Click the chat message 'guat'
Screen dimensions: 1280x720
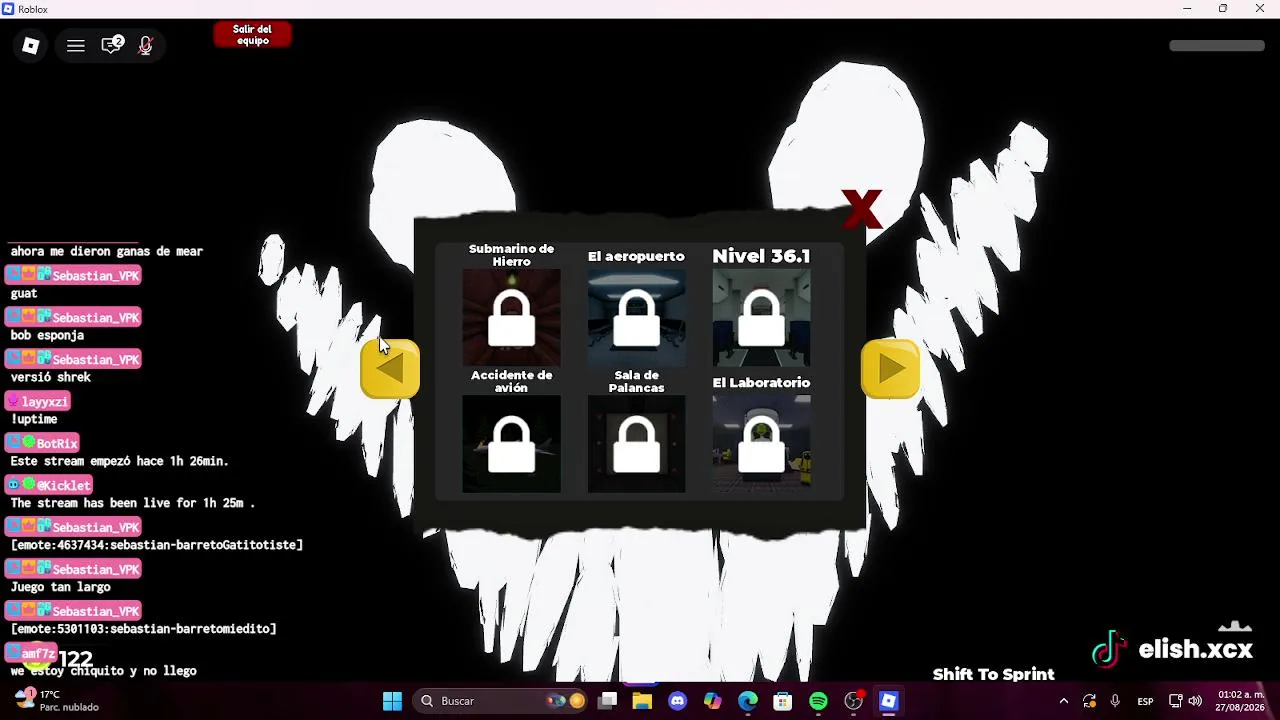(x=24, y=293)
